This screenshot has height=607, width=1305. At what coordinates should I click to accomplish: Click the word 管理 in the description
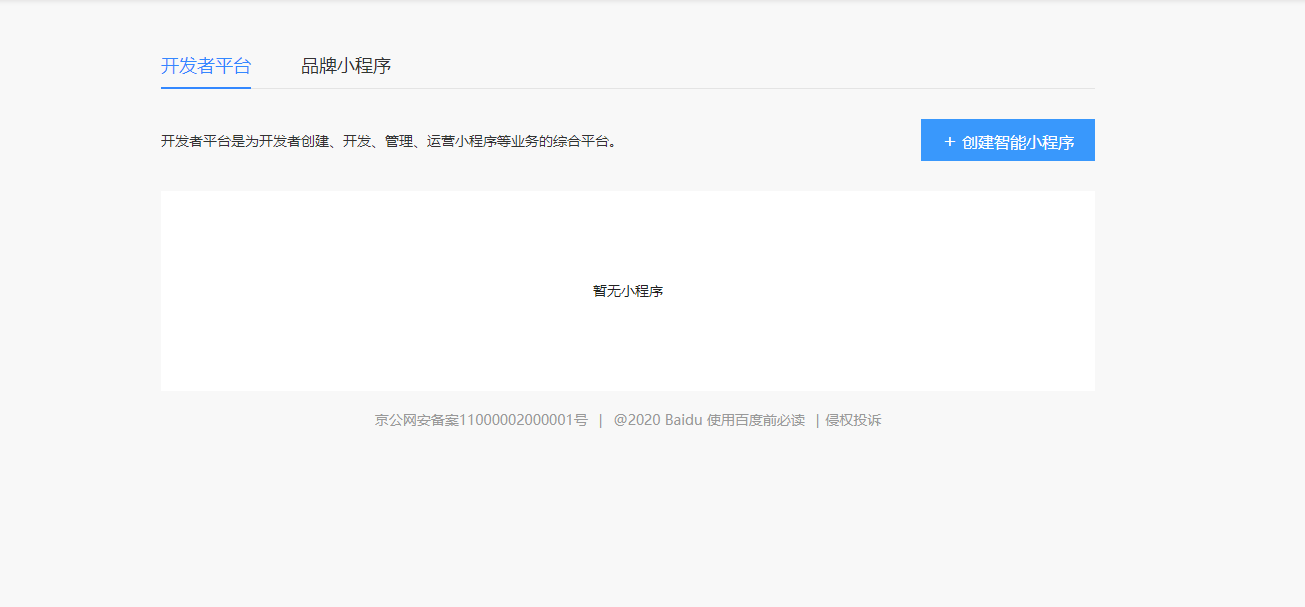399,142
